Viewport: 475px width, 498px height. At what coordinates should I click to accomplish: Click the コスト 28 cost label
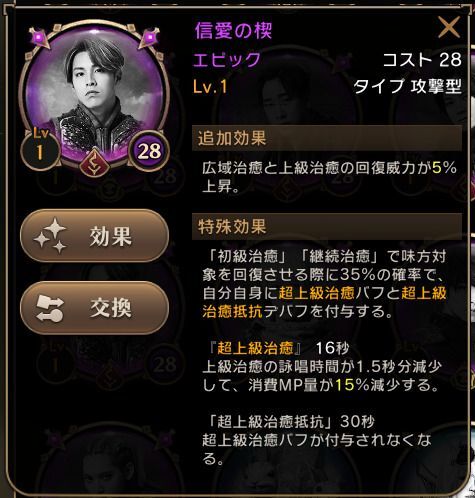422,60
